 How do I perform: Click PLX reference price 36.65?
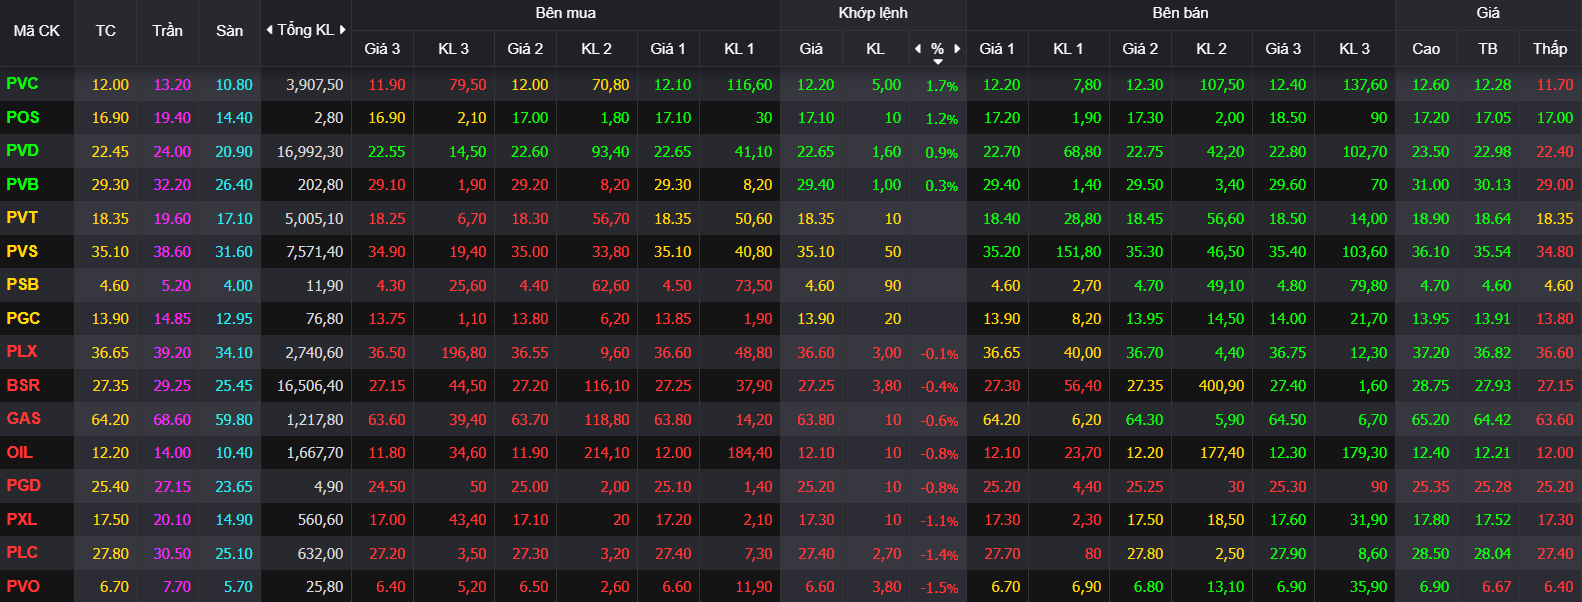[110, 353]
